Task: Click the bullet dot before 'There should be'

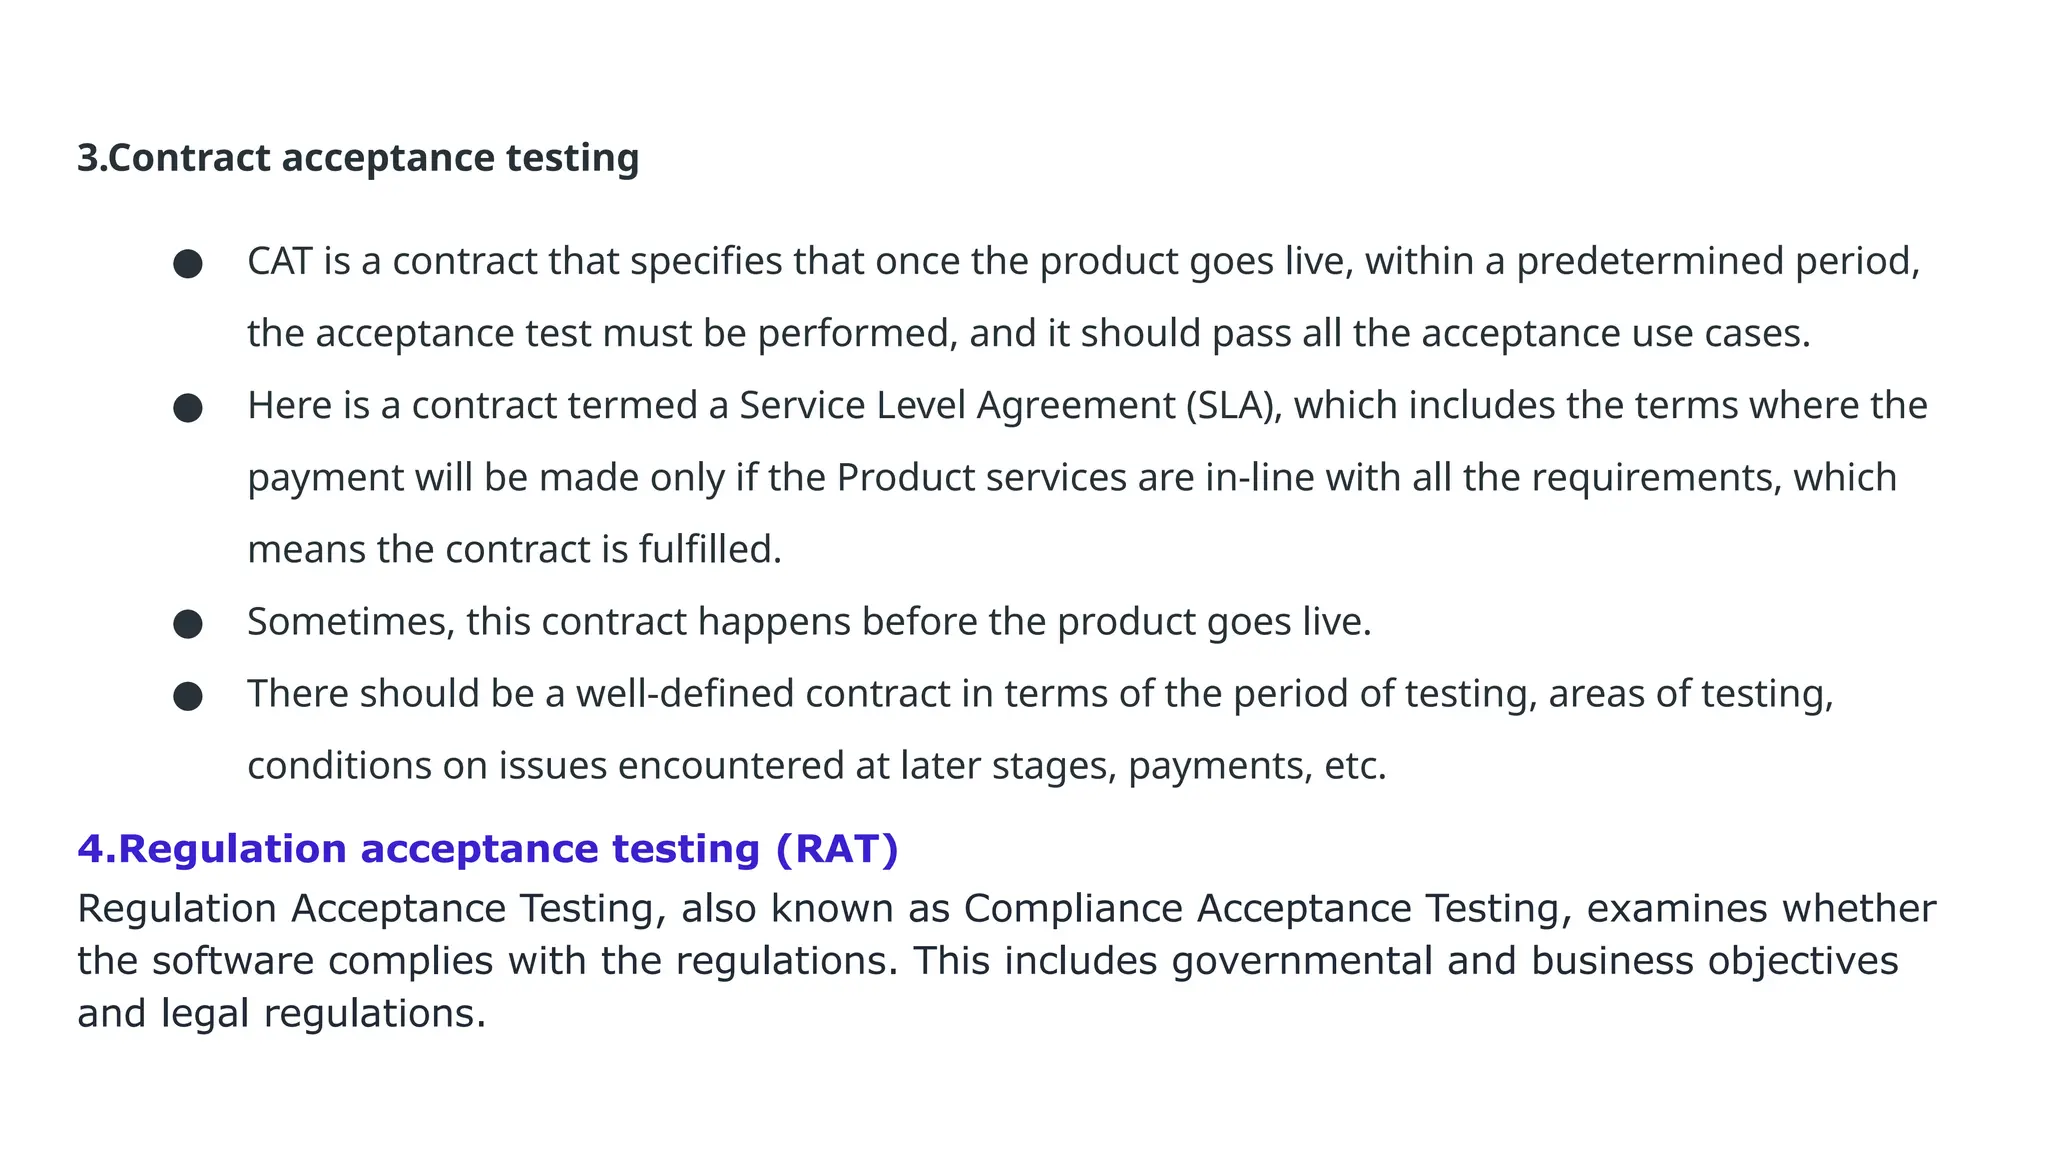Action: tap(188, 696)
